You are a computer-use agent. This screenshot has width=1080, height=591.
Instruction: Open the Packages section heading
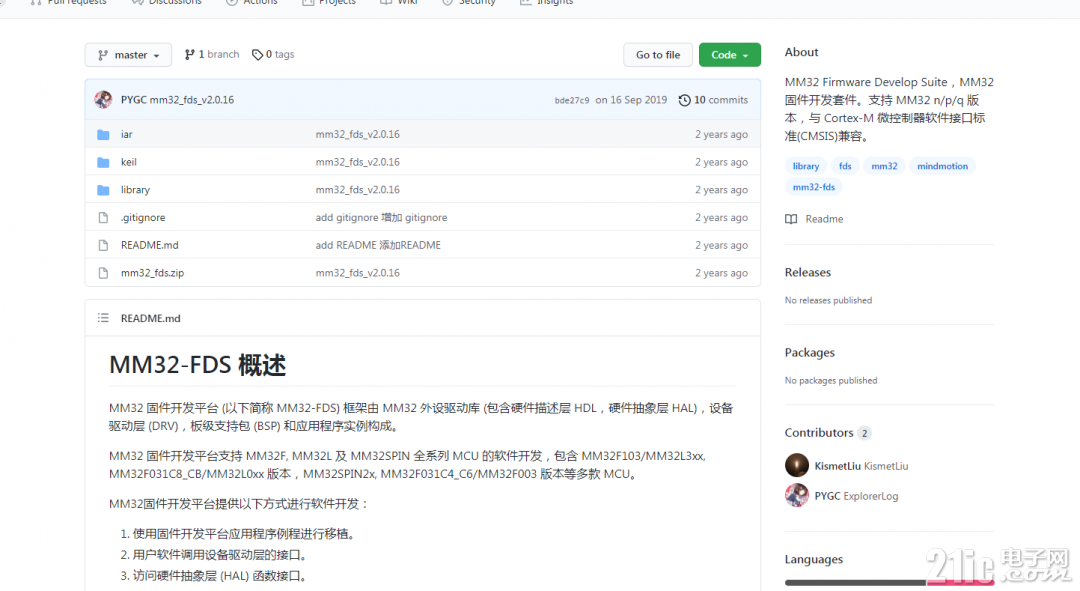[809, 352]
